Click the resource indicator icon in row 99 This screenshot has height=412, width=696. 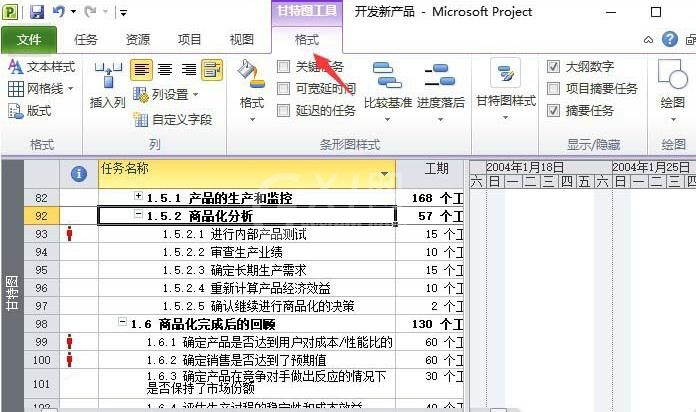69,342
